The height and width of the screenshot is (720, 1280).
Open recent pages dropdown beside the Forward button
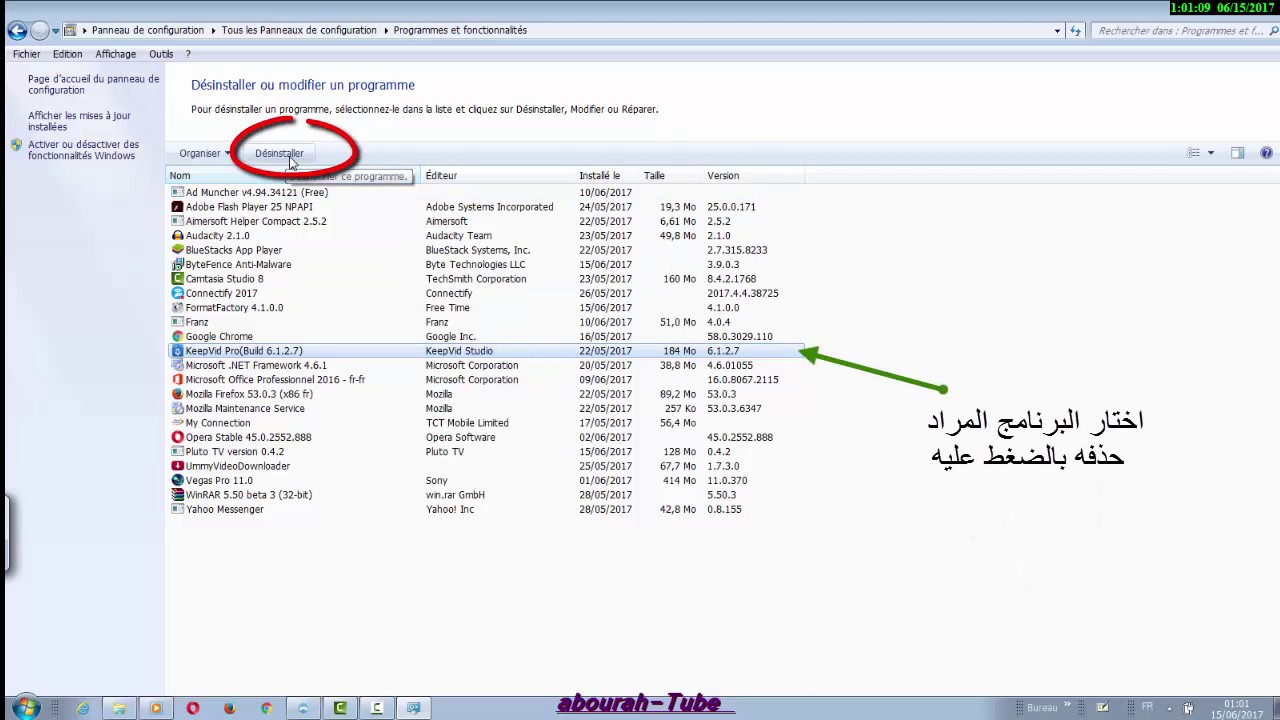click(x=56, y=31)
